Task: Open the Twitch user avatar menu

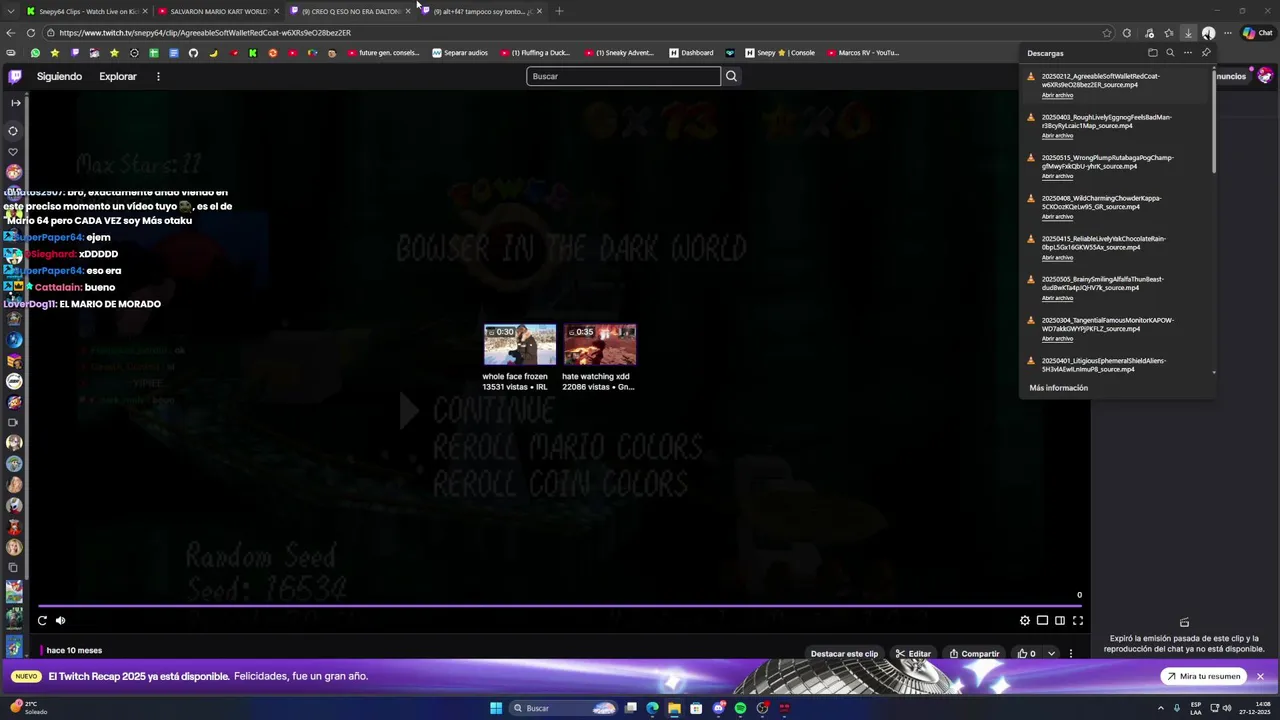Action: (x=1265, y=76)
